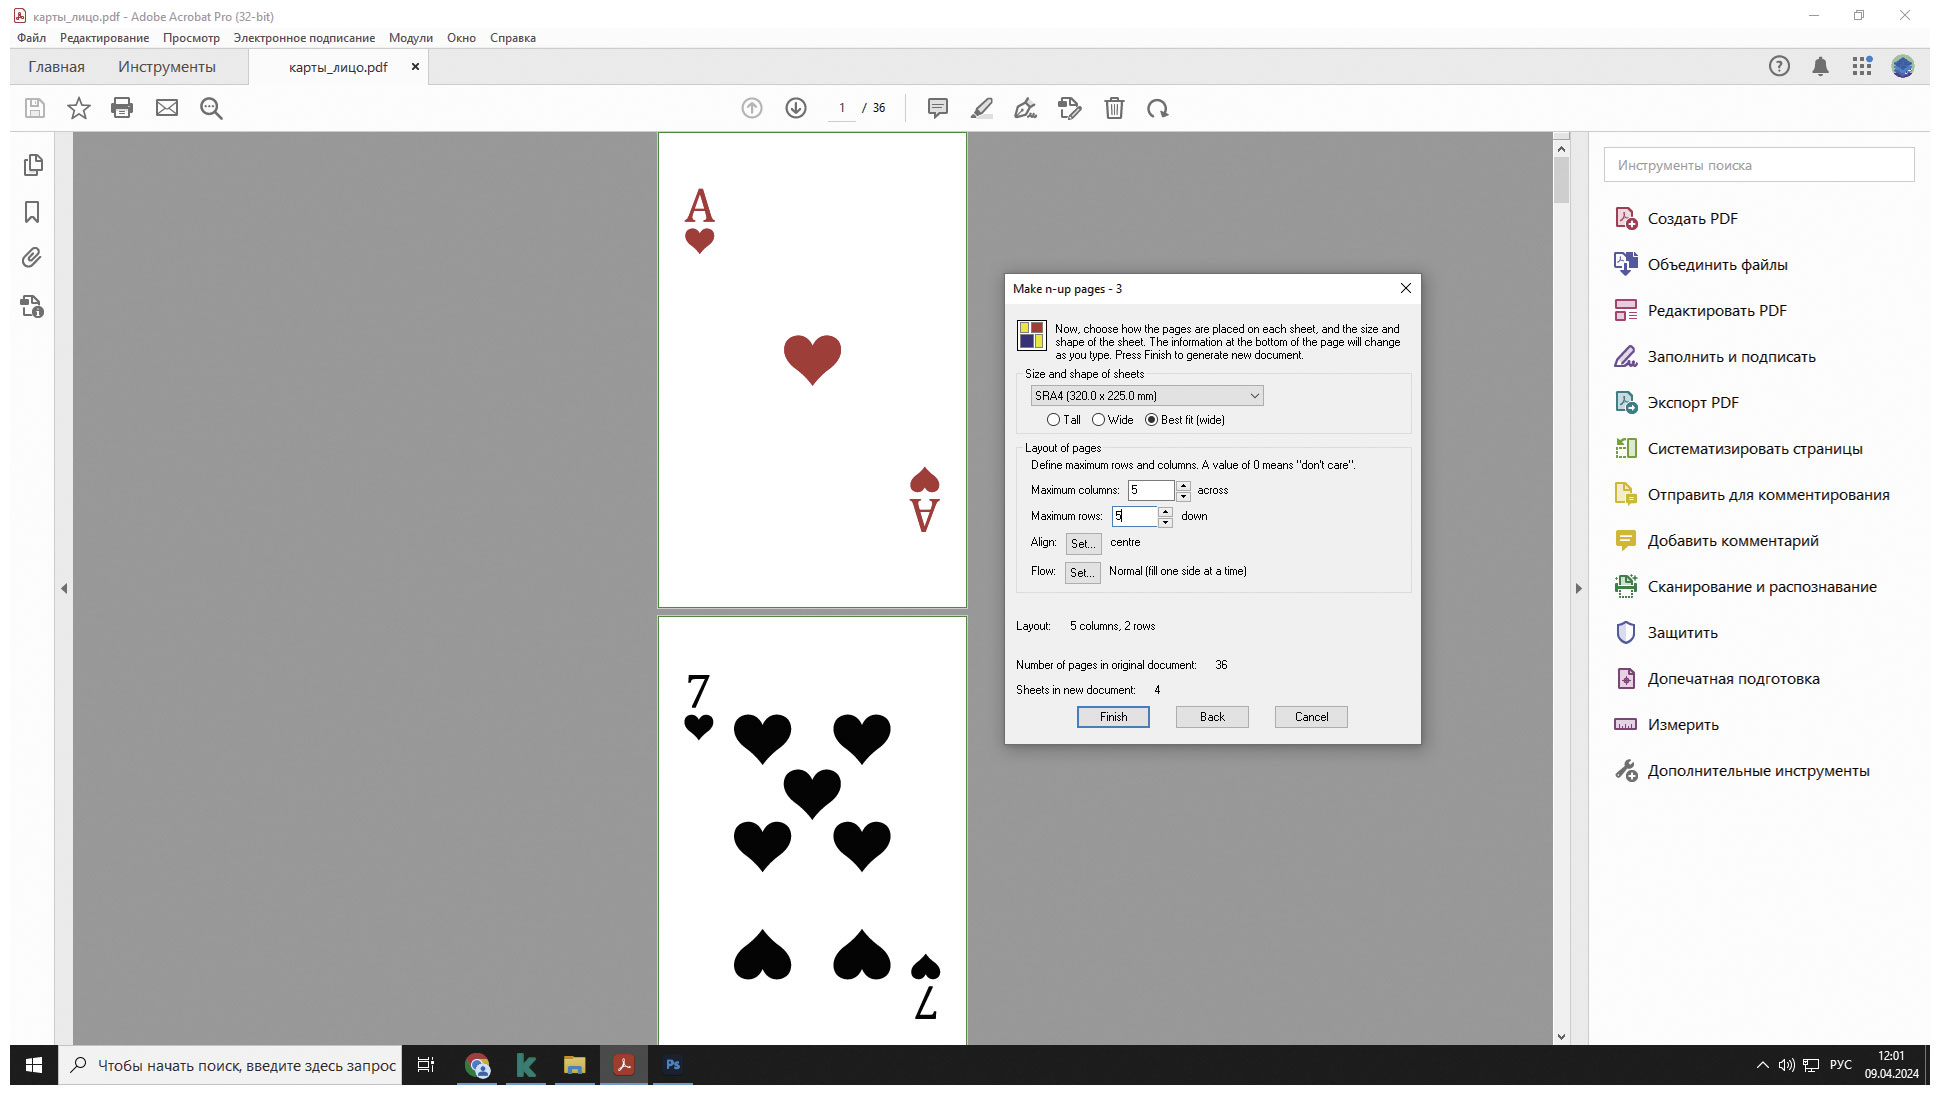Click the Инструменты поиска search field
1944x1102 pixels.
point(1759,165)
